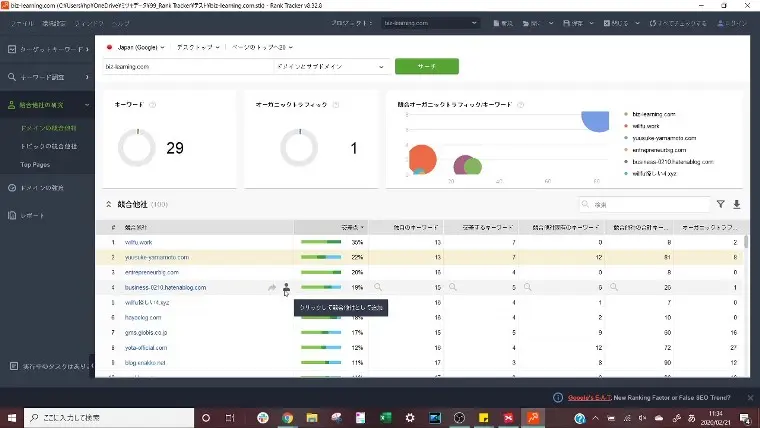This screenshot has width=760, height=428.
Task: Click the info icon next to キーワード
Action: tap(152, 104)
